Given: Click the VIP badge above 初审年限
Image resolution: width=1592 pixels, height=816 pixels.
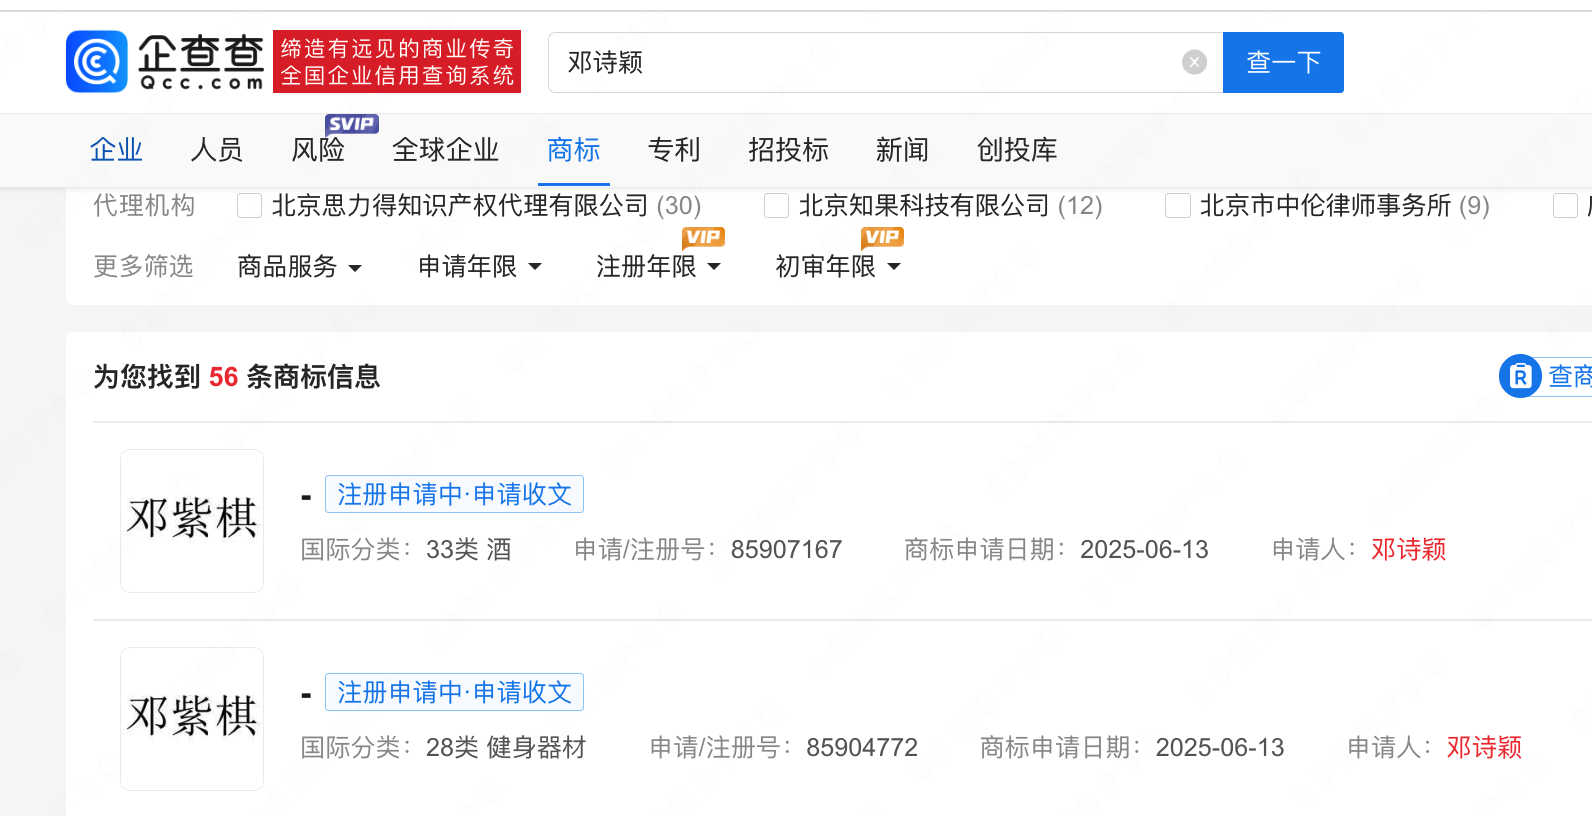Looking at the screenshot, I should [882, 237].
